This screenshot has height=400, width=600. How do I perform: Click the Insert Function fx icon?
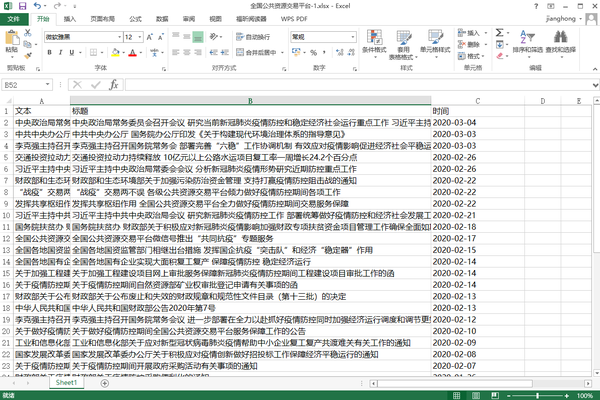click(114, 85)
